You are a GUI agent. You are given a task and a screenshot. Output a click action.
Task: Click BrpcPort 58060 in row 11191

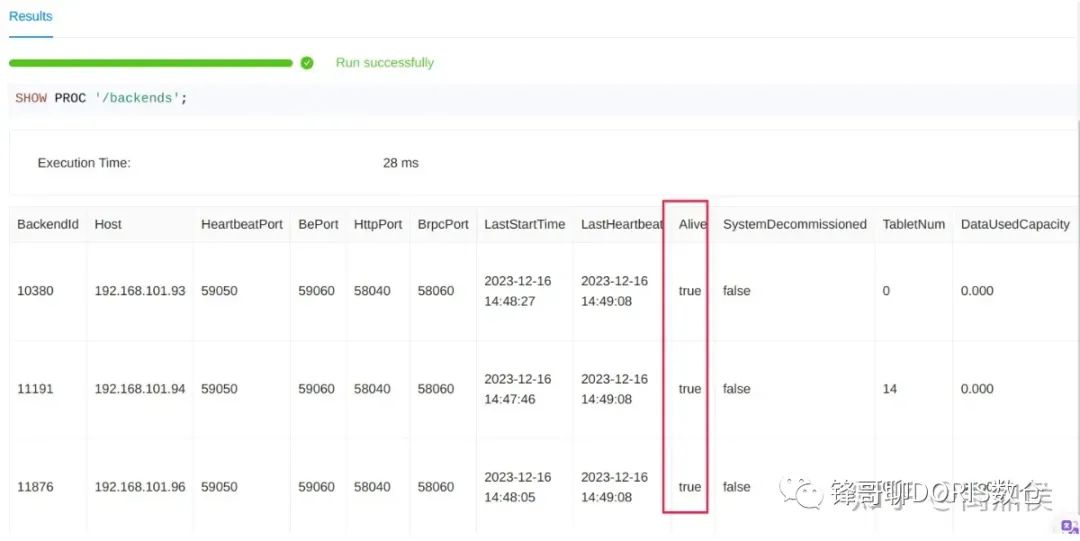tap(436, 389)
